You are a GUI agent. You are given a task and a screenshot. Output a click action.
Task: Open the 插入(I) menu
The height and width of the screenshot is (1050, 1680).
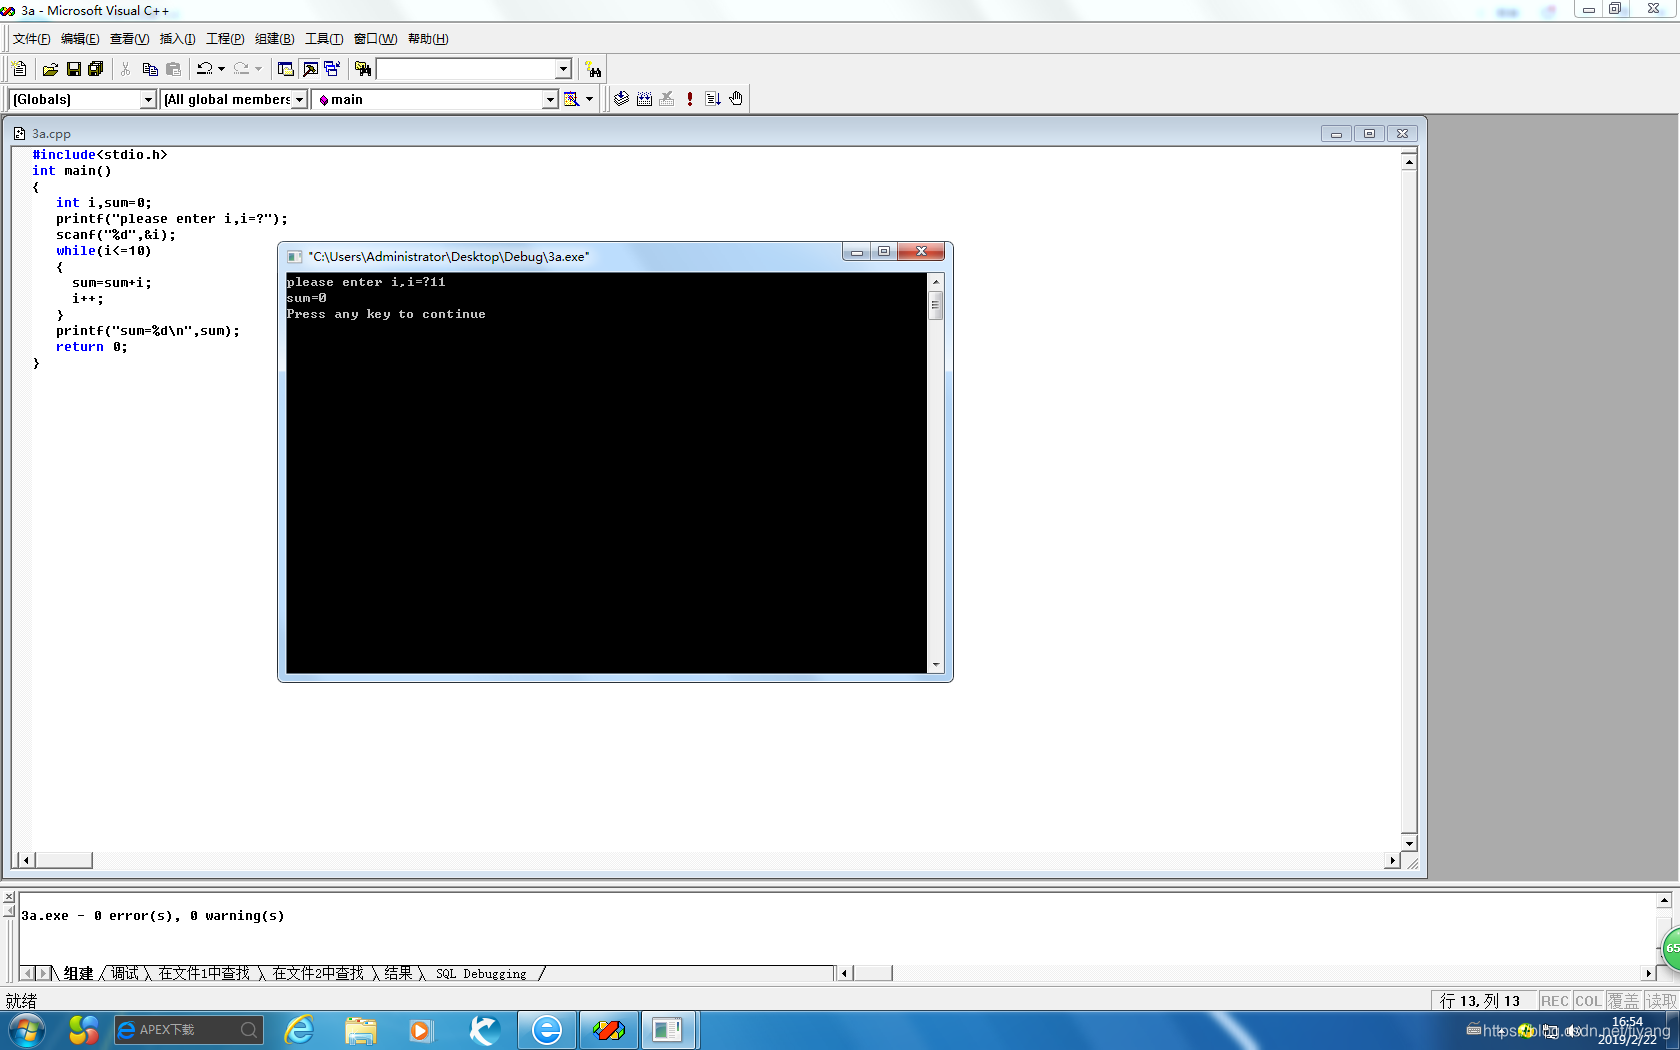pyautogui.click(x=177, y=39)
